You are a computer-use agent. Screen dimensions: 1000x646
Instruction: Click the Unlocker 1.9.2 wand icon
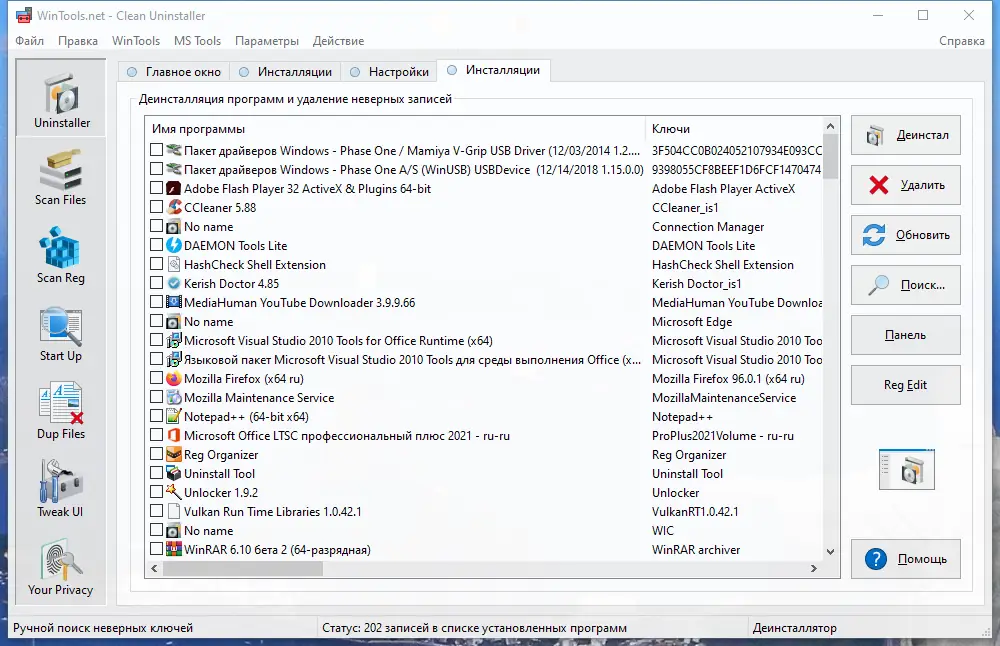[173, 492]
